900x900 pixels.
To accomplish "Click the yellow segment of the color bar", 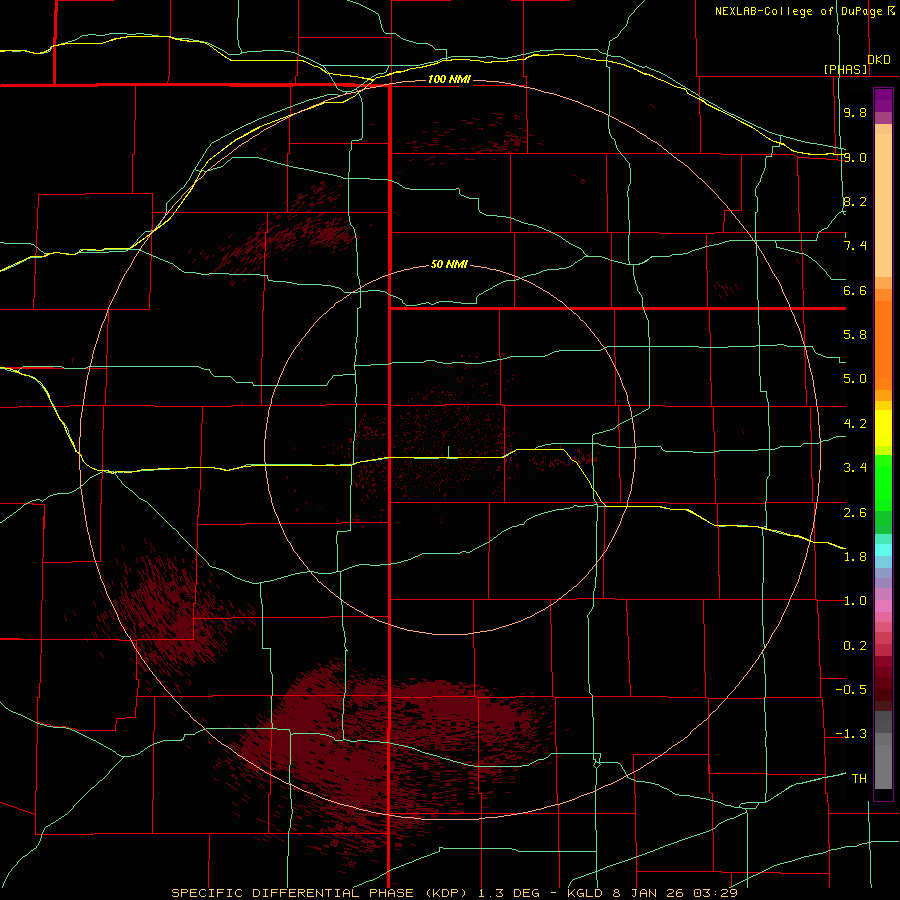I will pos(883,428).
